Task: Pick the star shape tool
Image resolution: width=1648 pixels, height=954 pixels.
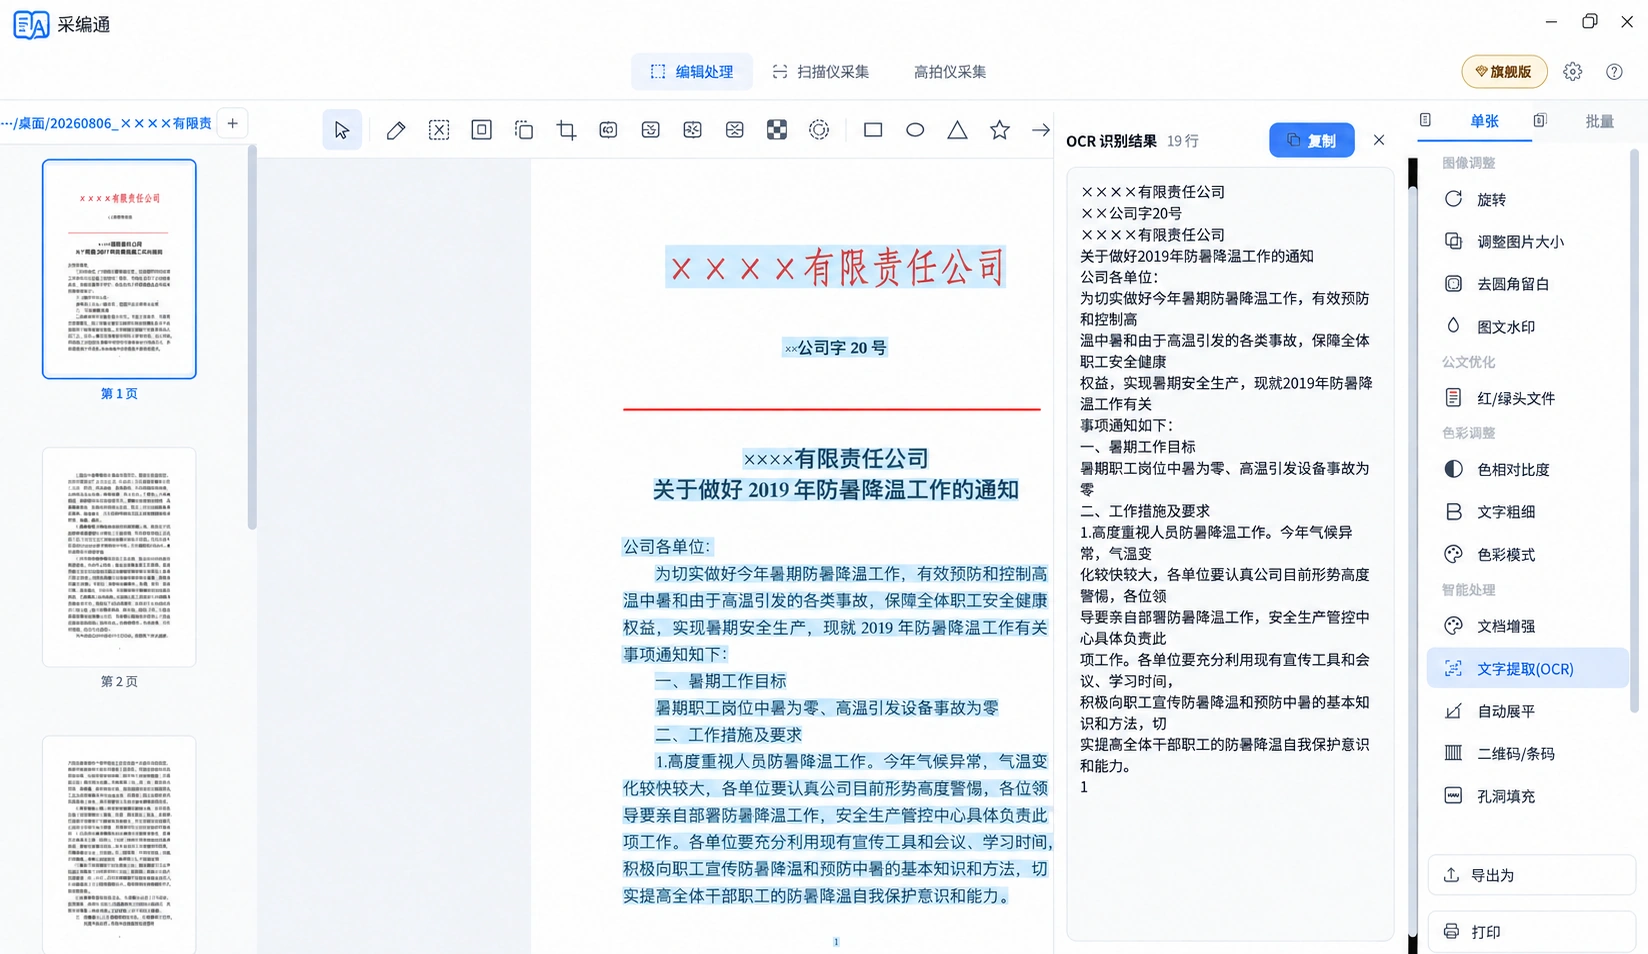Action: coord(1000,130)
